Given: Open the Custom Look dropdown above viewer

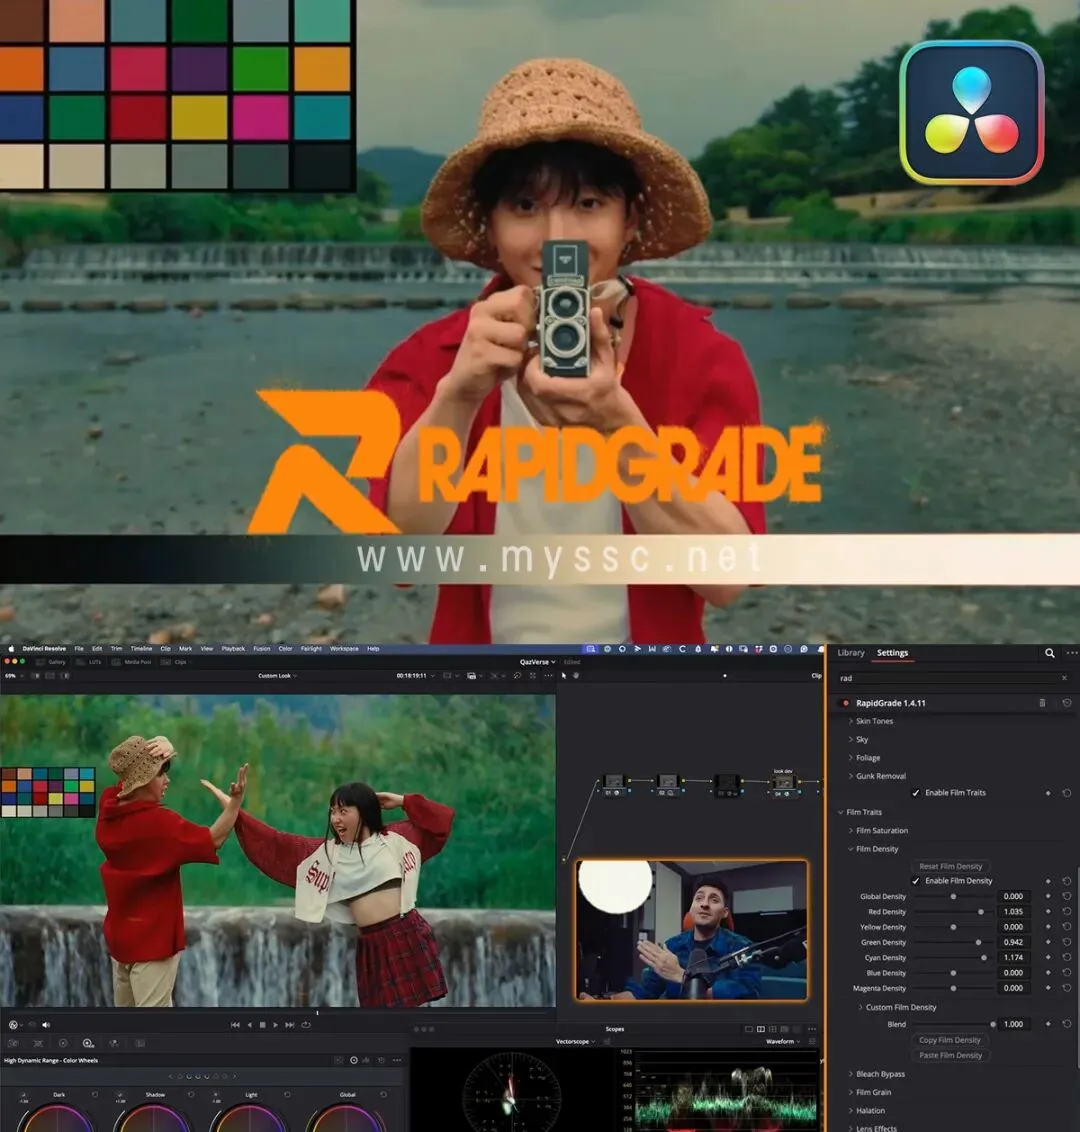Looking at the screenshot, I should [278, 676].
